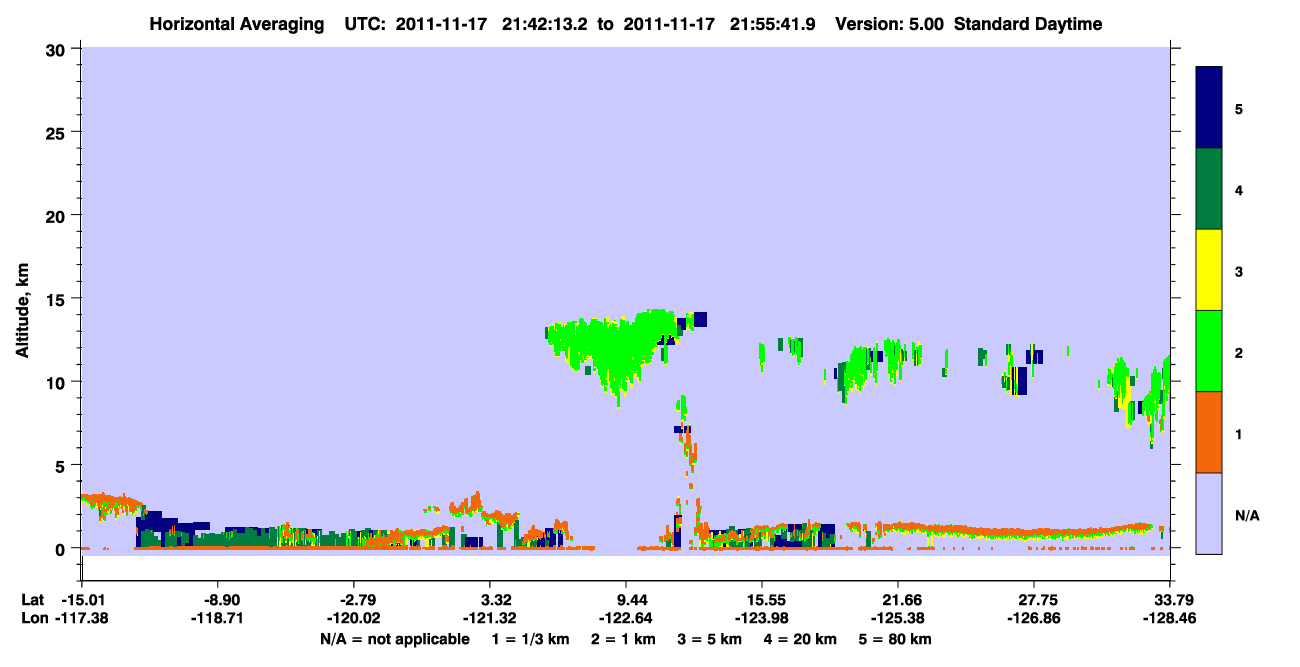Click the colorbar label '4'
This screenshot has width=1300, height=667.
coord(1239,190)
